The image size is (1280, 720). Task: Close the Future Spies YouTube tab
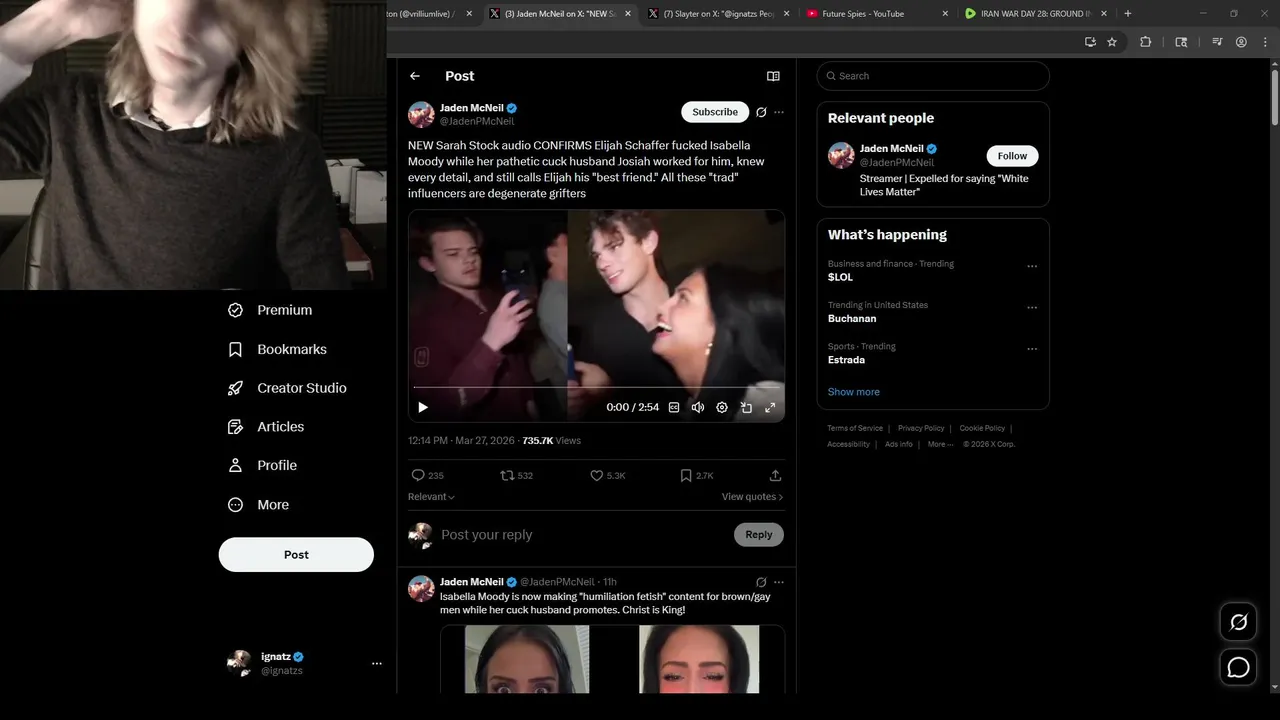click(945, 14)
